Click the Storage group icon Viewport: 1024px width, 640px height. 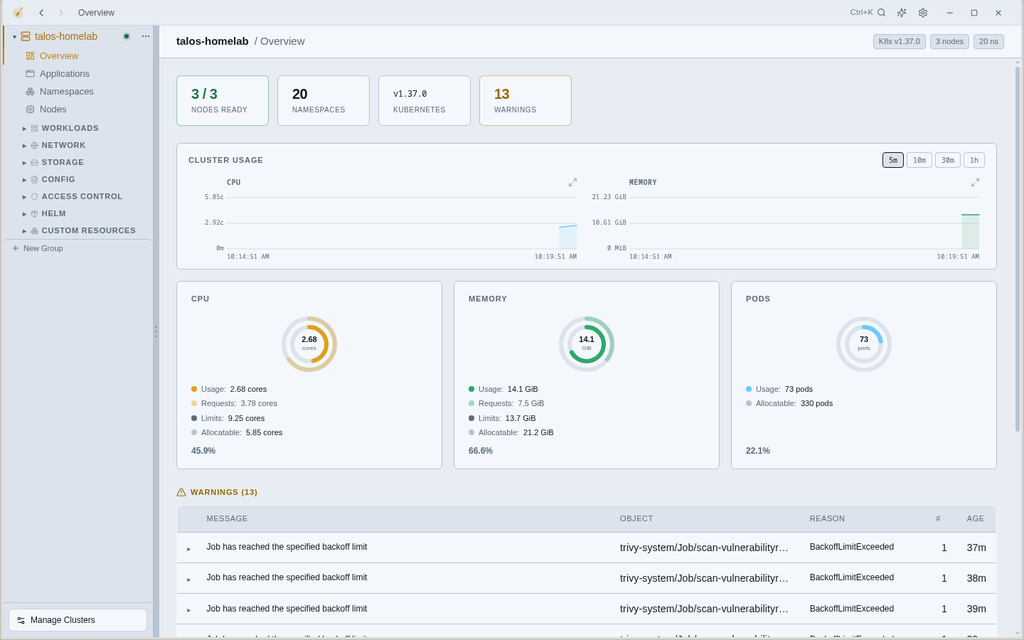(x=35, y=162)
